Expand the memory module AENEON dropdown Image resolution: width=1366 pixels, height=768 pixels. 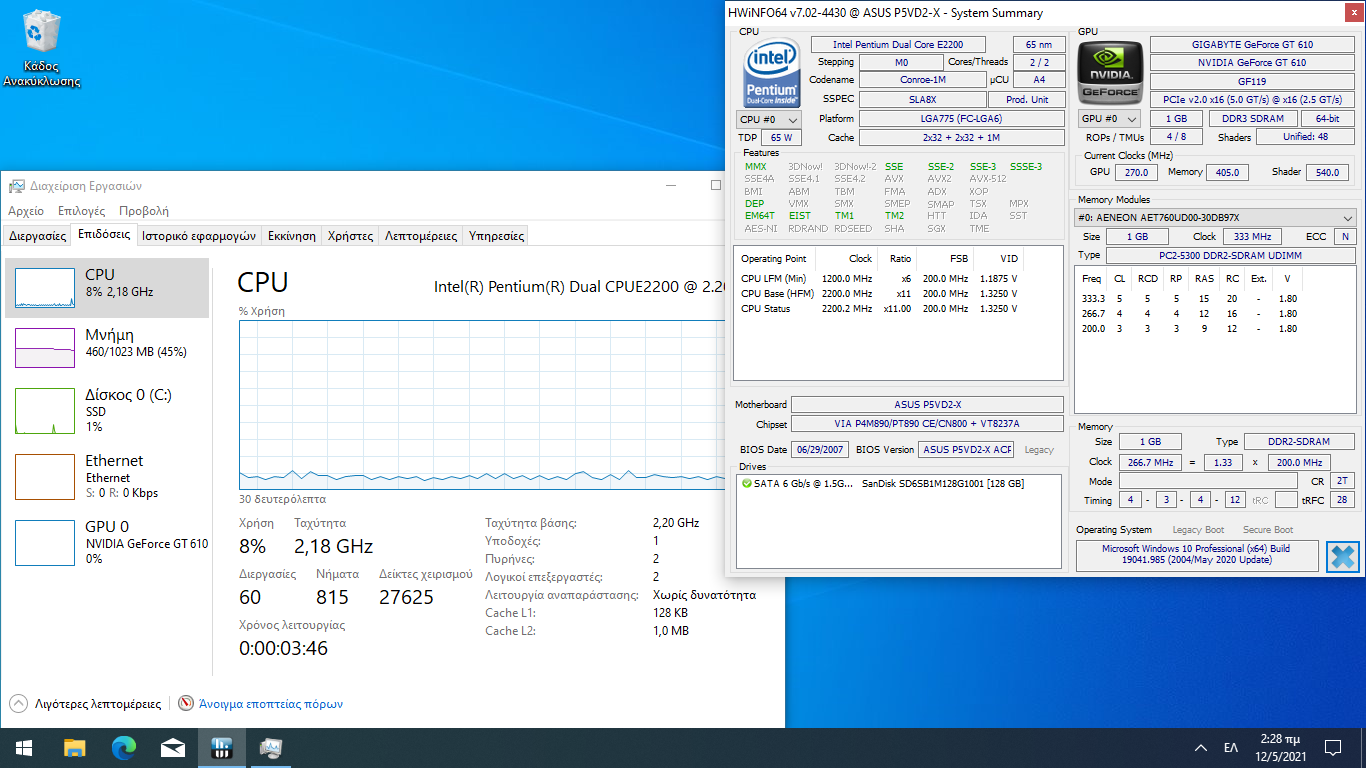(x=1215, y=218)
